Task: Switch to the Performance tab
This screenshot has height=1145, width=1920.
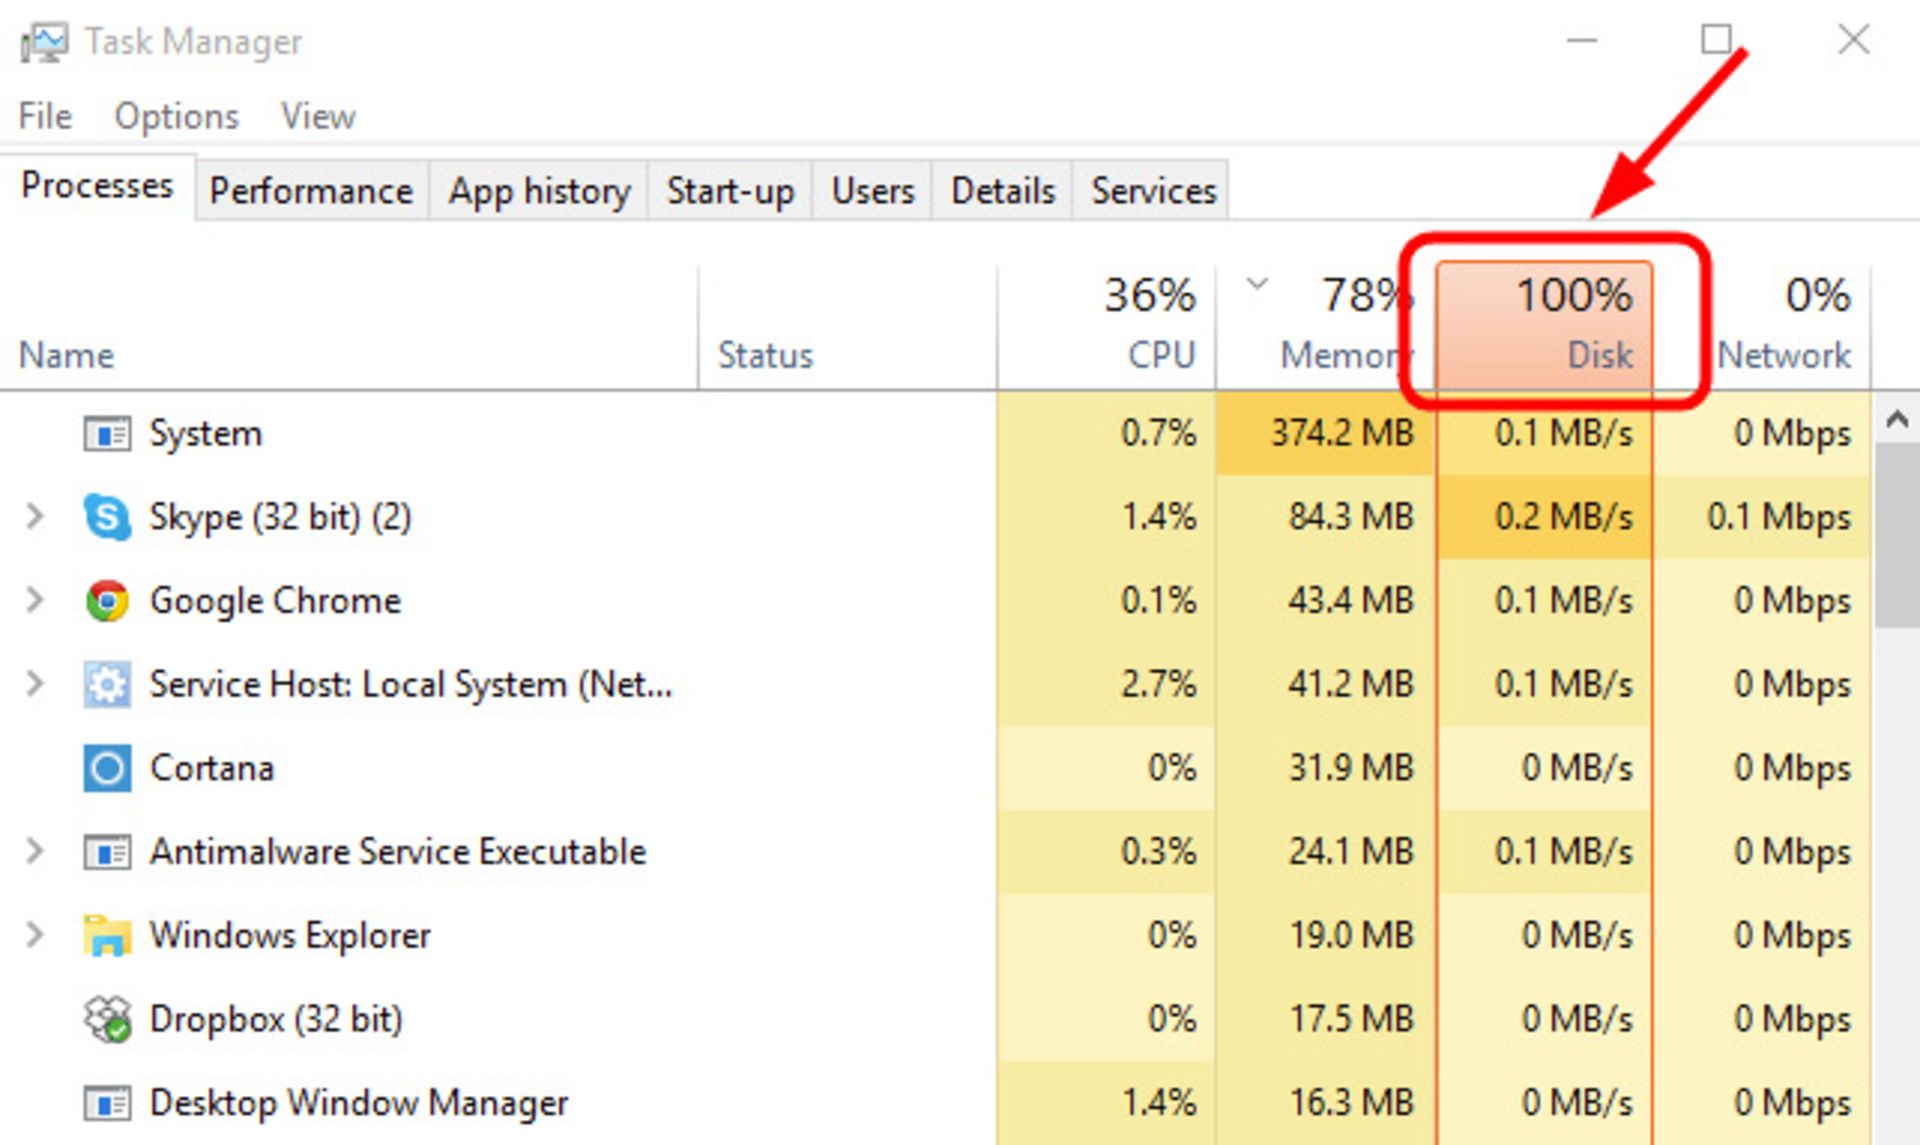Action: tap(311, 190)
